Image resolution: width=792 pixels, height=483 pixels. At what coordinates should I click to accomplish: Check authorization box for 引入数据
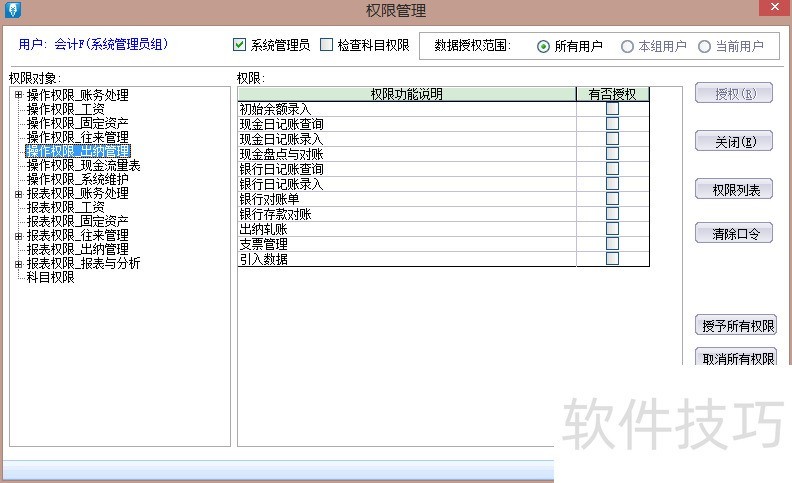pos(612,259)
